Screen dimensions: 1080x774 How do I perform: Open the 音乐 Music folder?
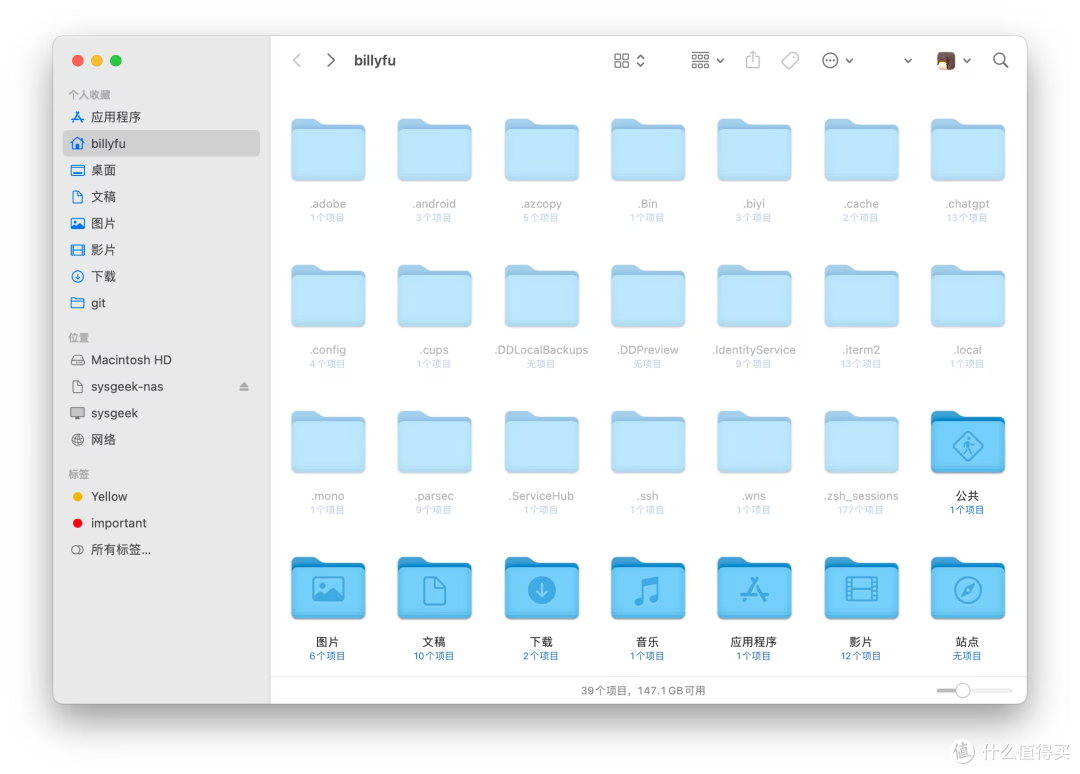tap(647, 588)
